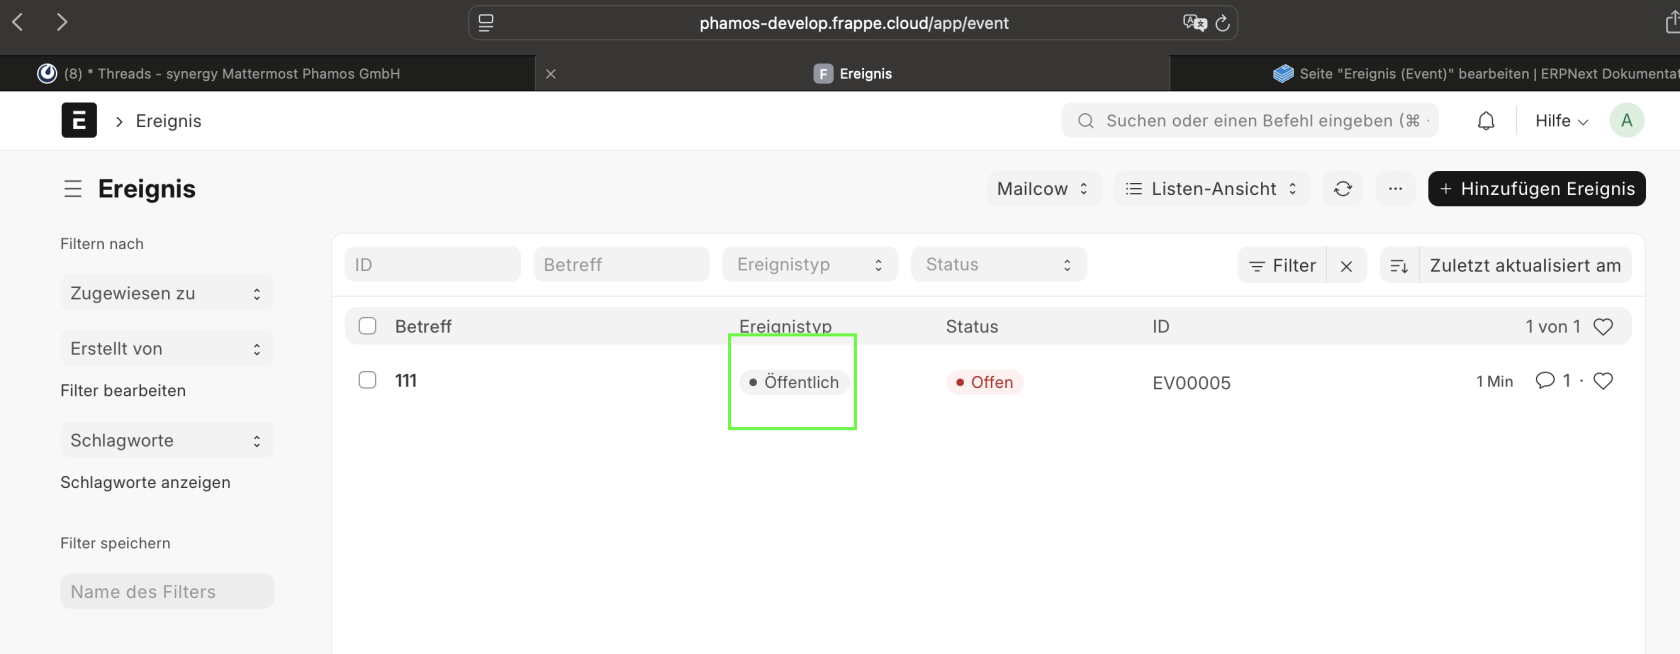Open the comment bubble on row 111
This screenshot has height=654, width=1680.
(1545, 381)
